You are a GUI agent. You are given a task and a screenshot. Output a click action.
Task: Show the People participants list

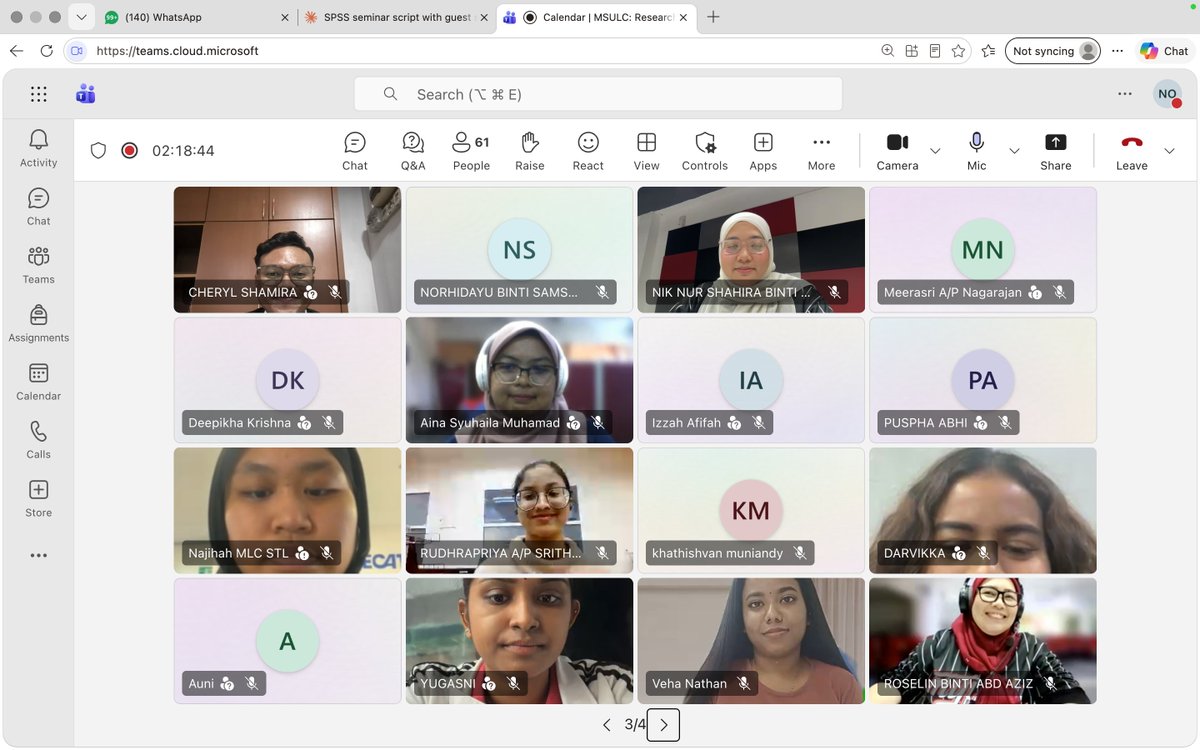tap(471, 151)
